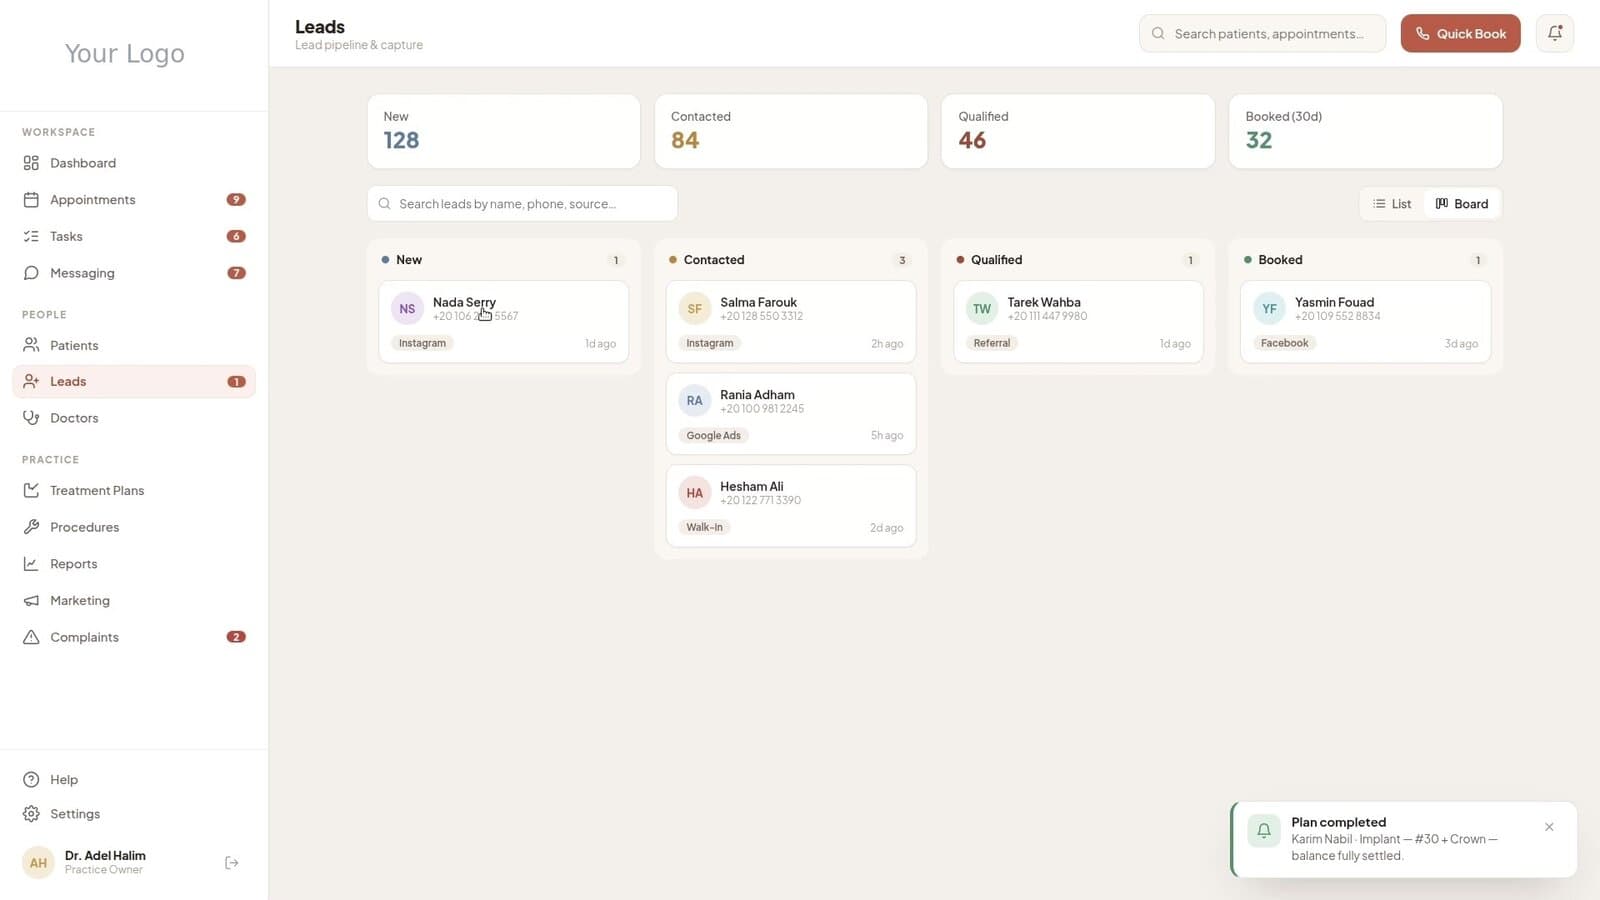Open notifications bell in top bar
The width and height of the screenshot is (1600, 900).
(1555, 33)
